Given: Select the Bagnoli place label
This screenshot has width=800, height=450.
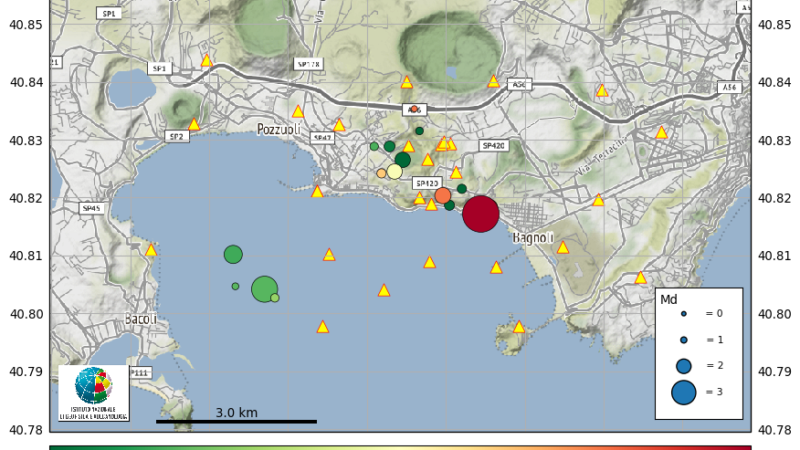Looking at the screenshot, I should point(531,238).
